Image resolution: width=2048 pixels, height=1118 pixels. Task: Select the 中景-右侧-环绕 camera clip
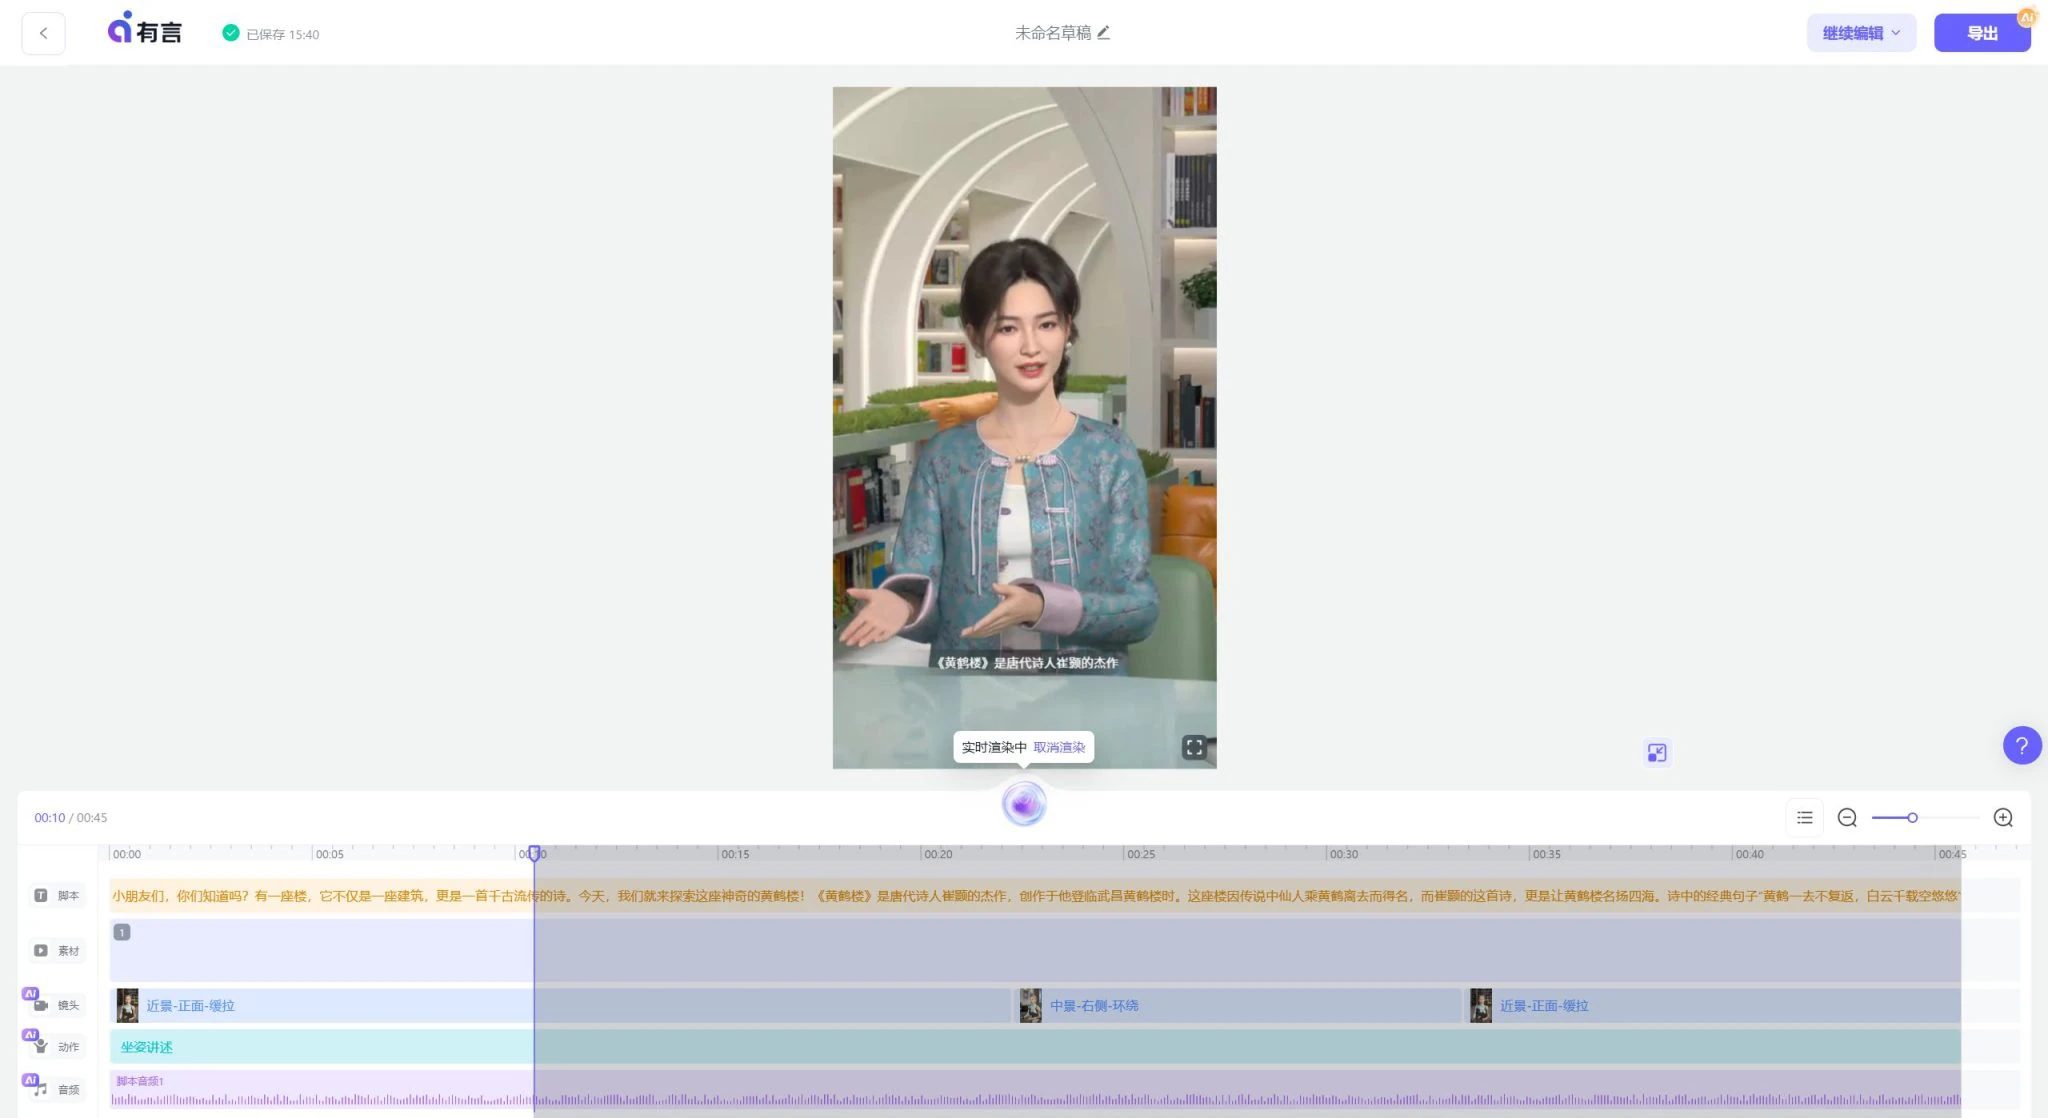[1093, 1005]
